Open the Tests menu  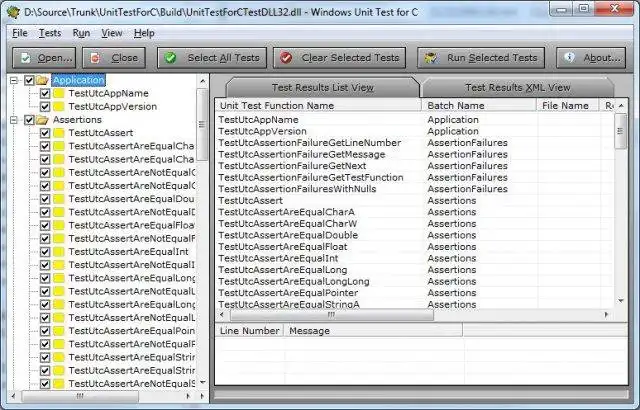(50, 33)
